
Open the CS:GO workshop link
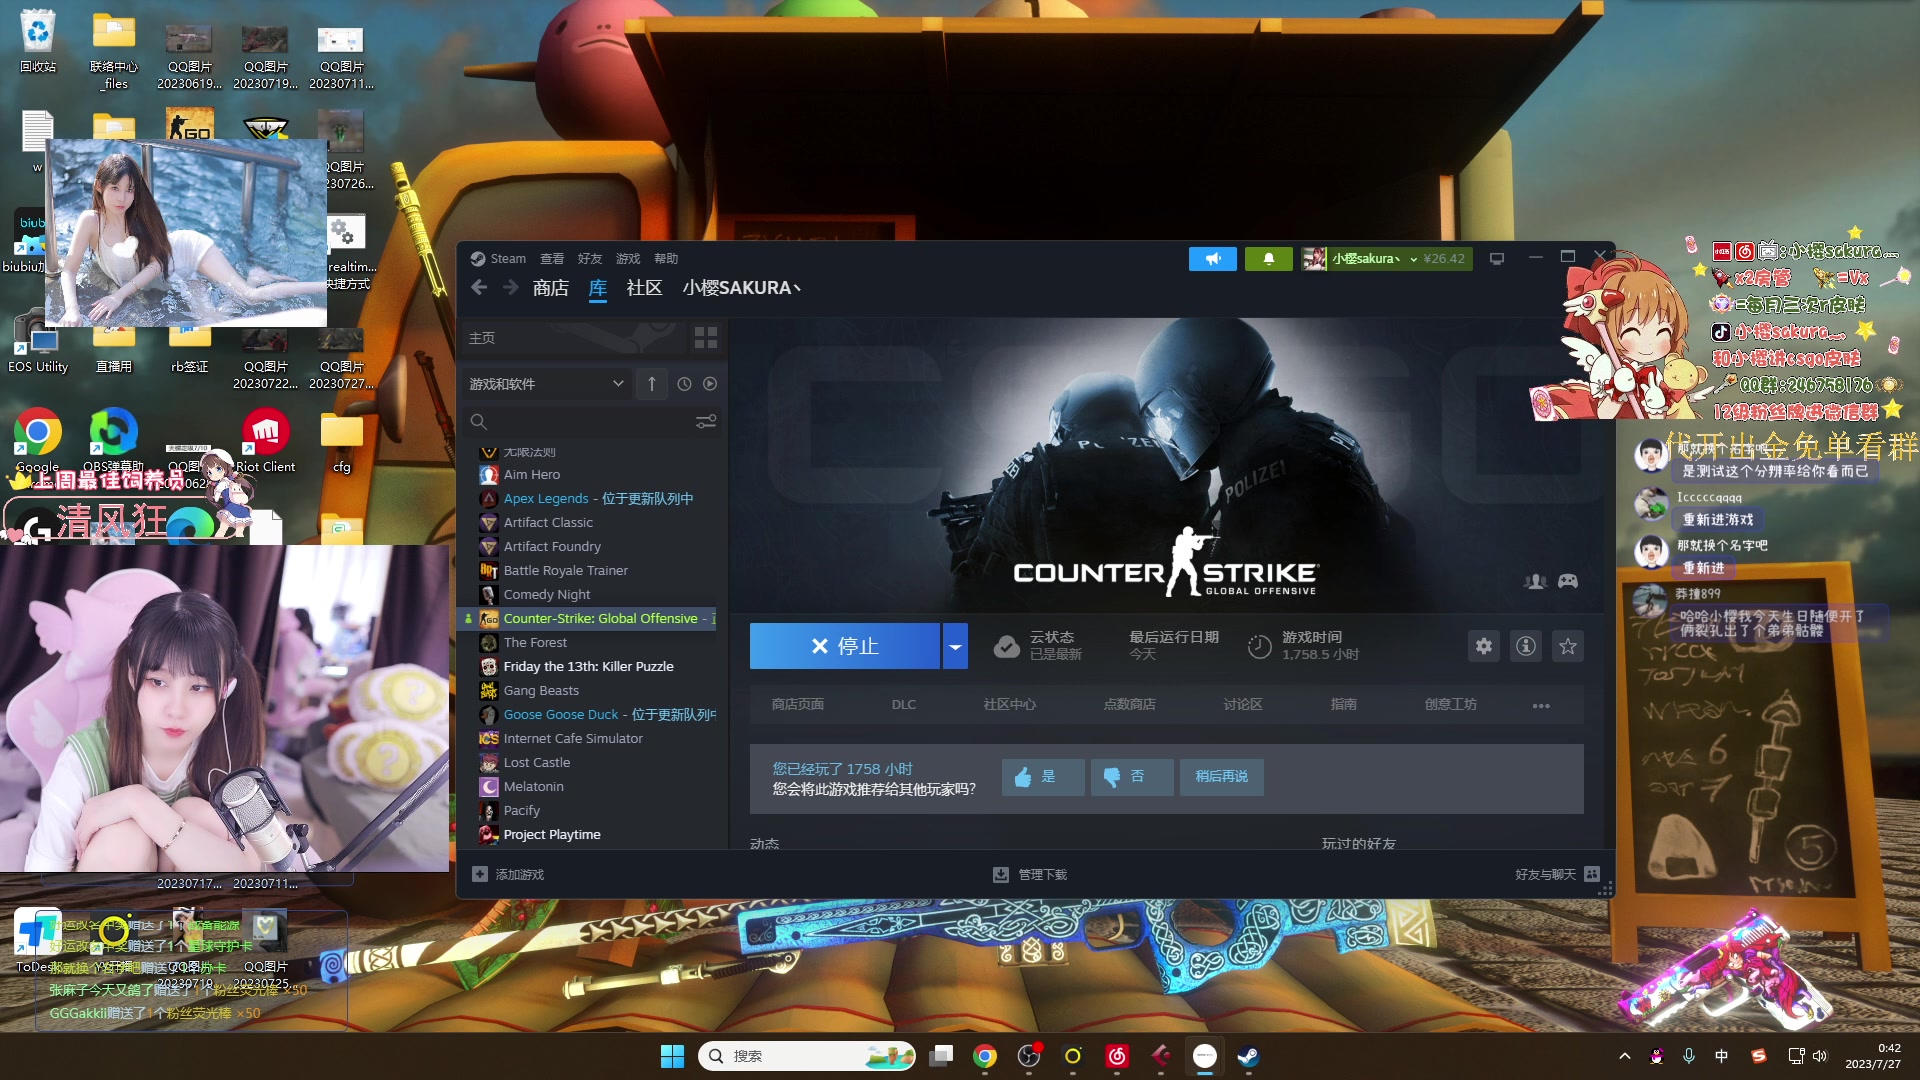[x=1451, y=705]
